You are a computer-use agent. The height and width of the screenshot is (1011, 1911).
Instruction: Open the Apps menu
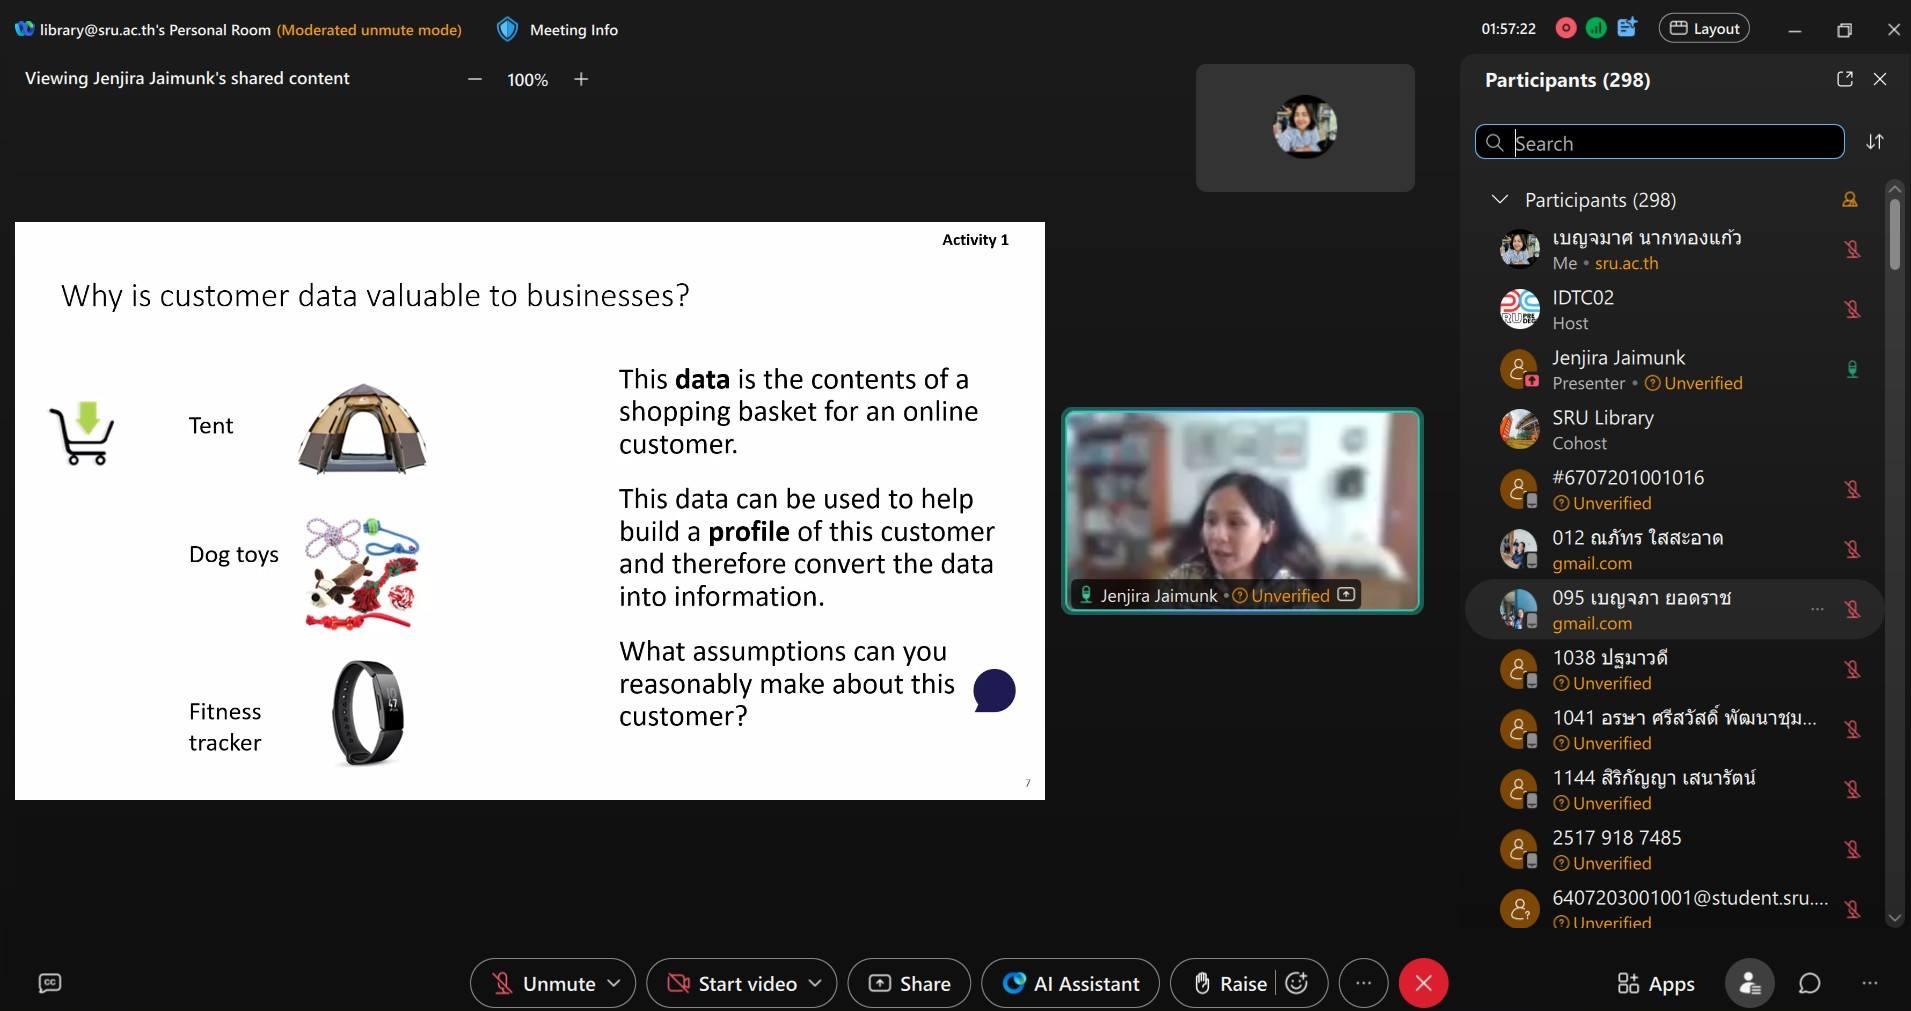click(1656, 983)
